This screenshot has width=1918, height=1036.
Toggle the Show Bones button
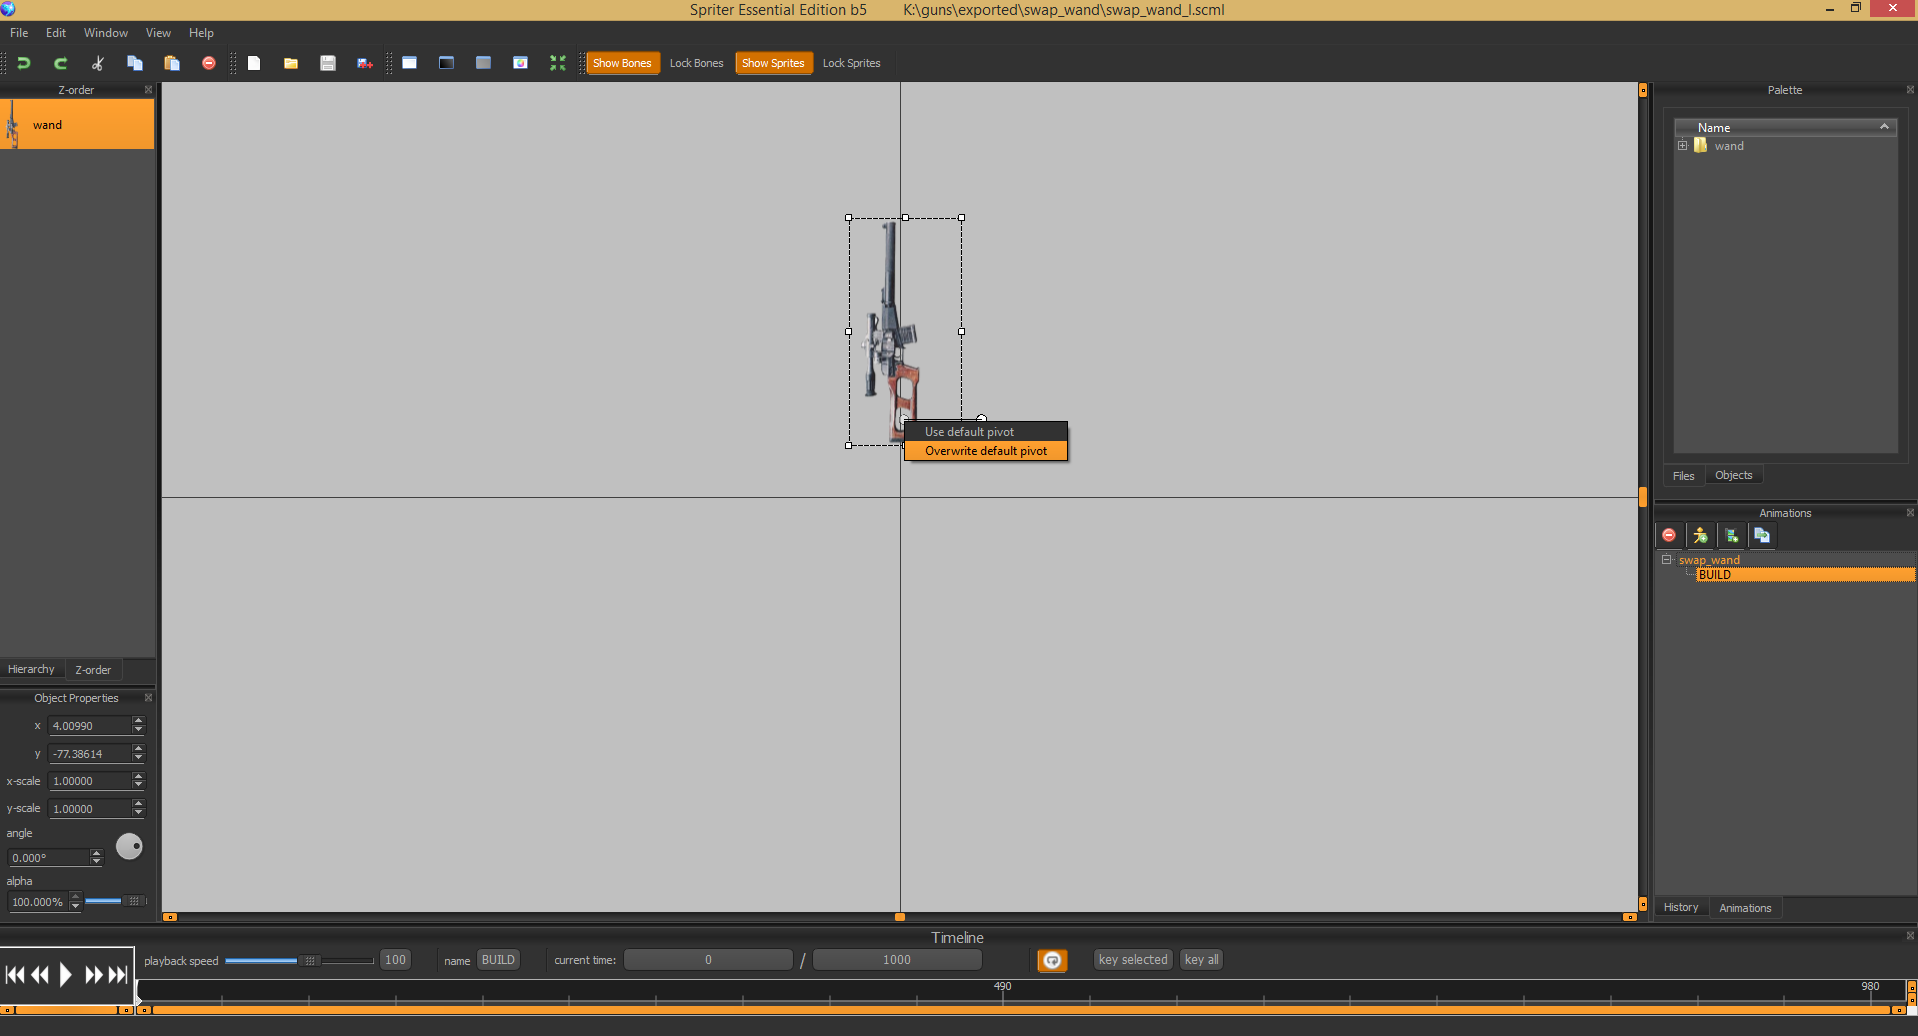click(622, 63)
